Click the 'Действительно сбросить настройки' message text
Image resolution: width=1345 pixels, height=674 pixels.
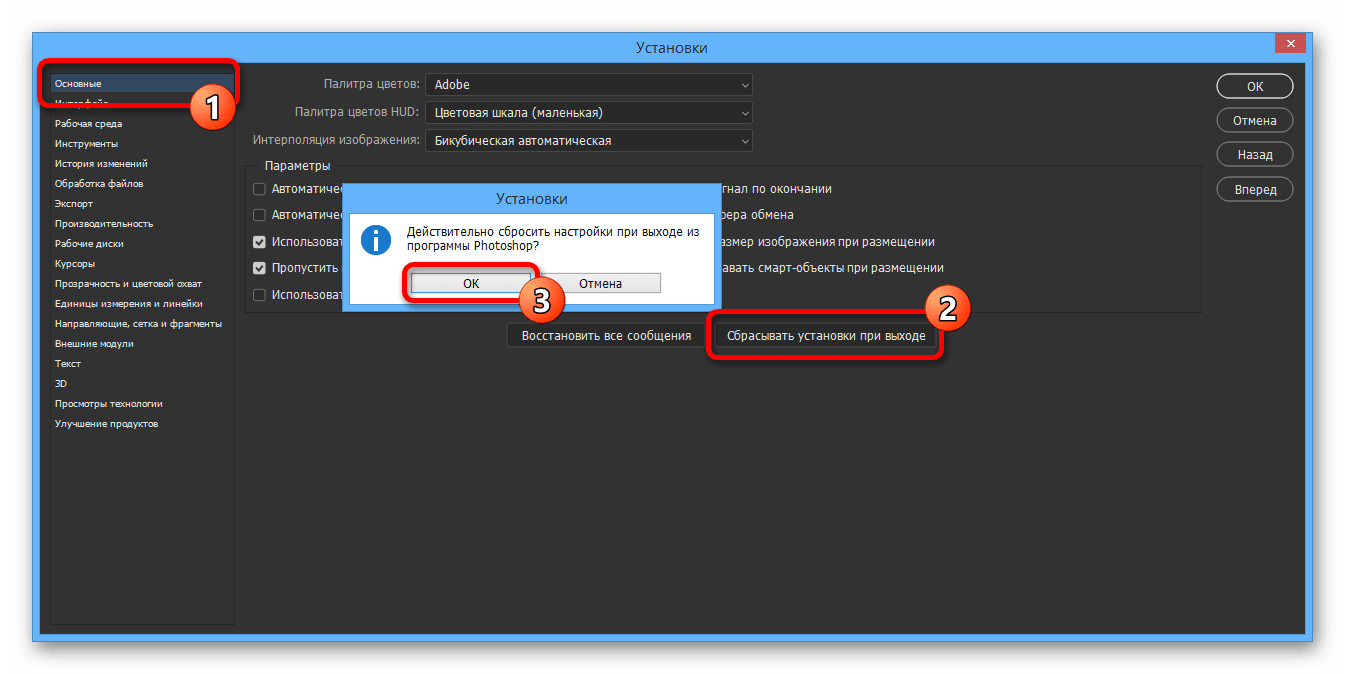pyautogui.click(x=553, y=238)
